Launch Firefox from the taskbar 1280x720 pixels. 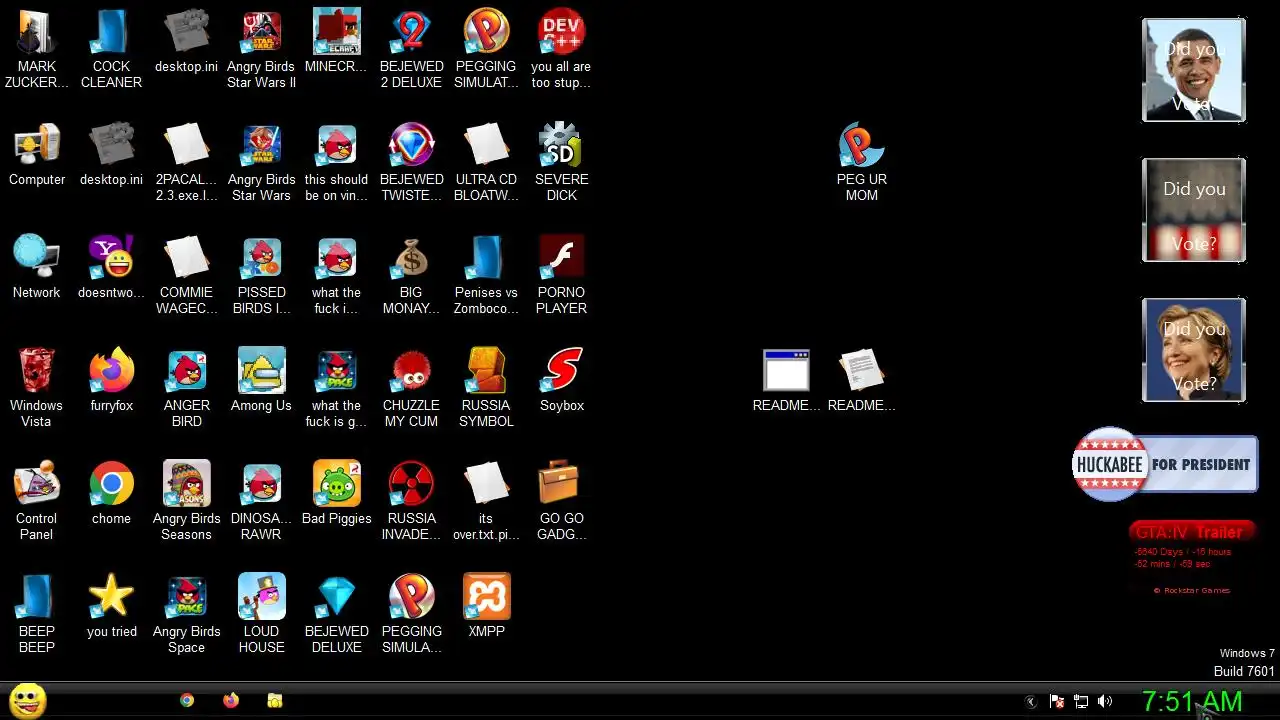(231, 701)
